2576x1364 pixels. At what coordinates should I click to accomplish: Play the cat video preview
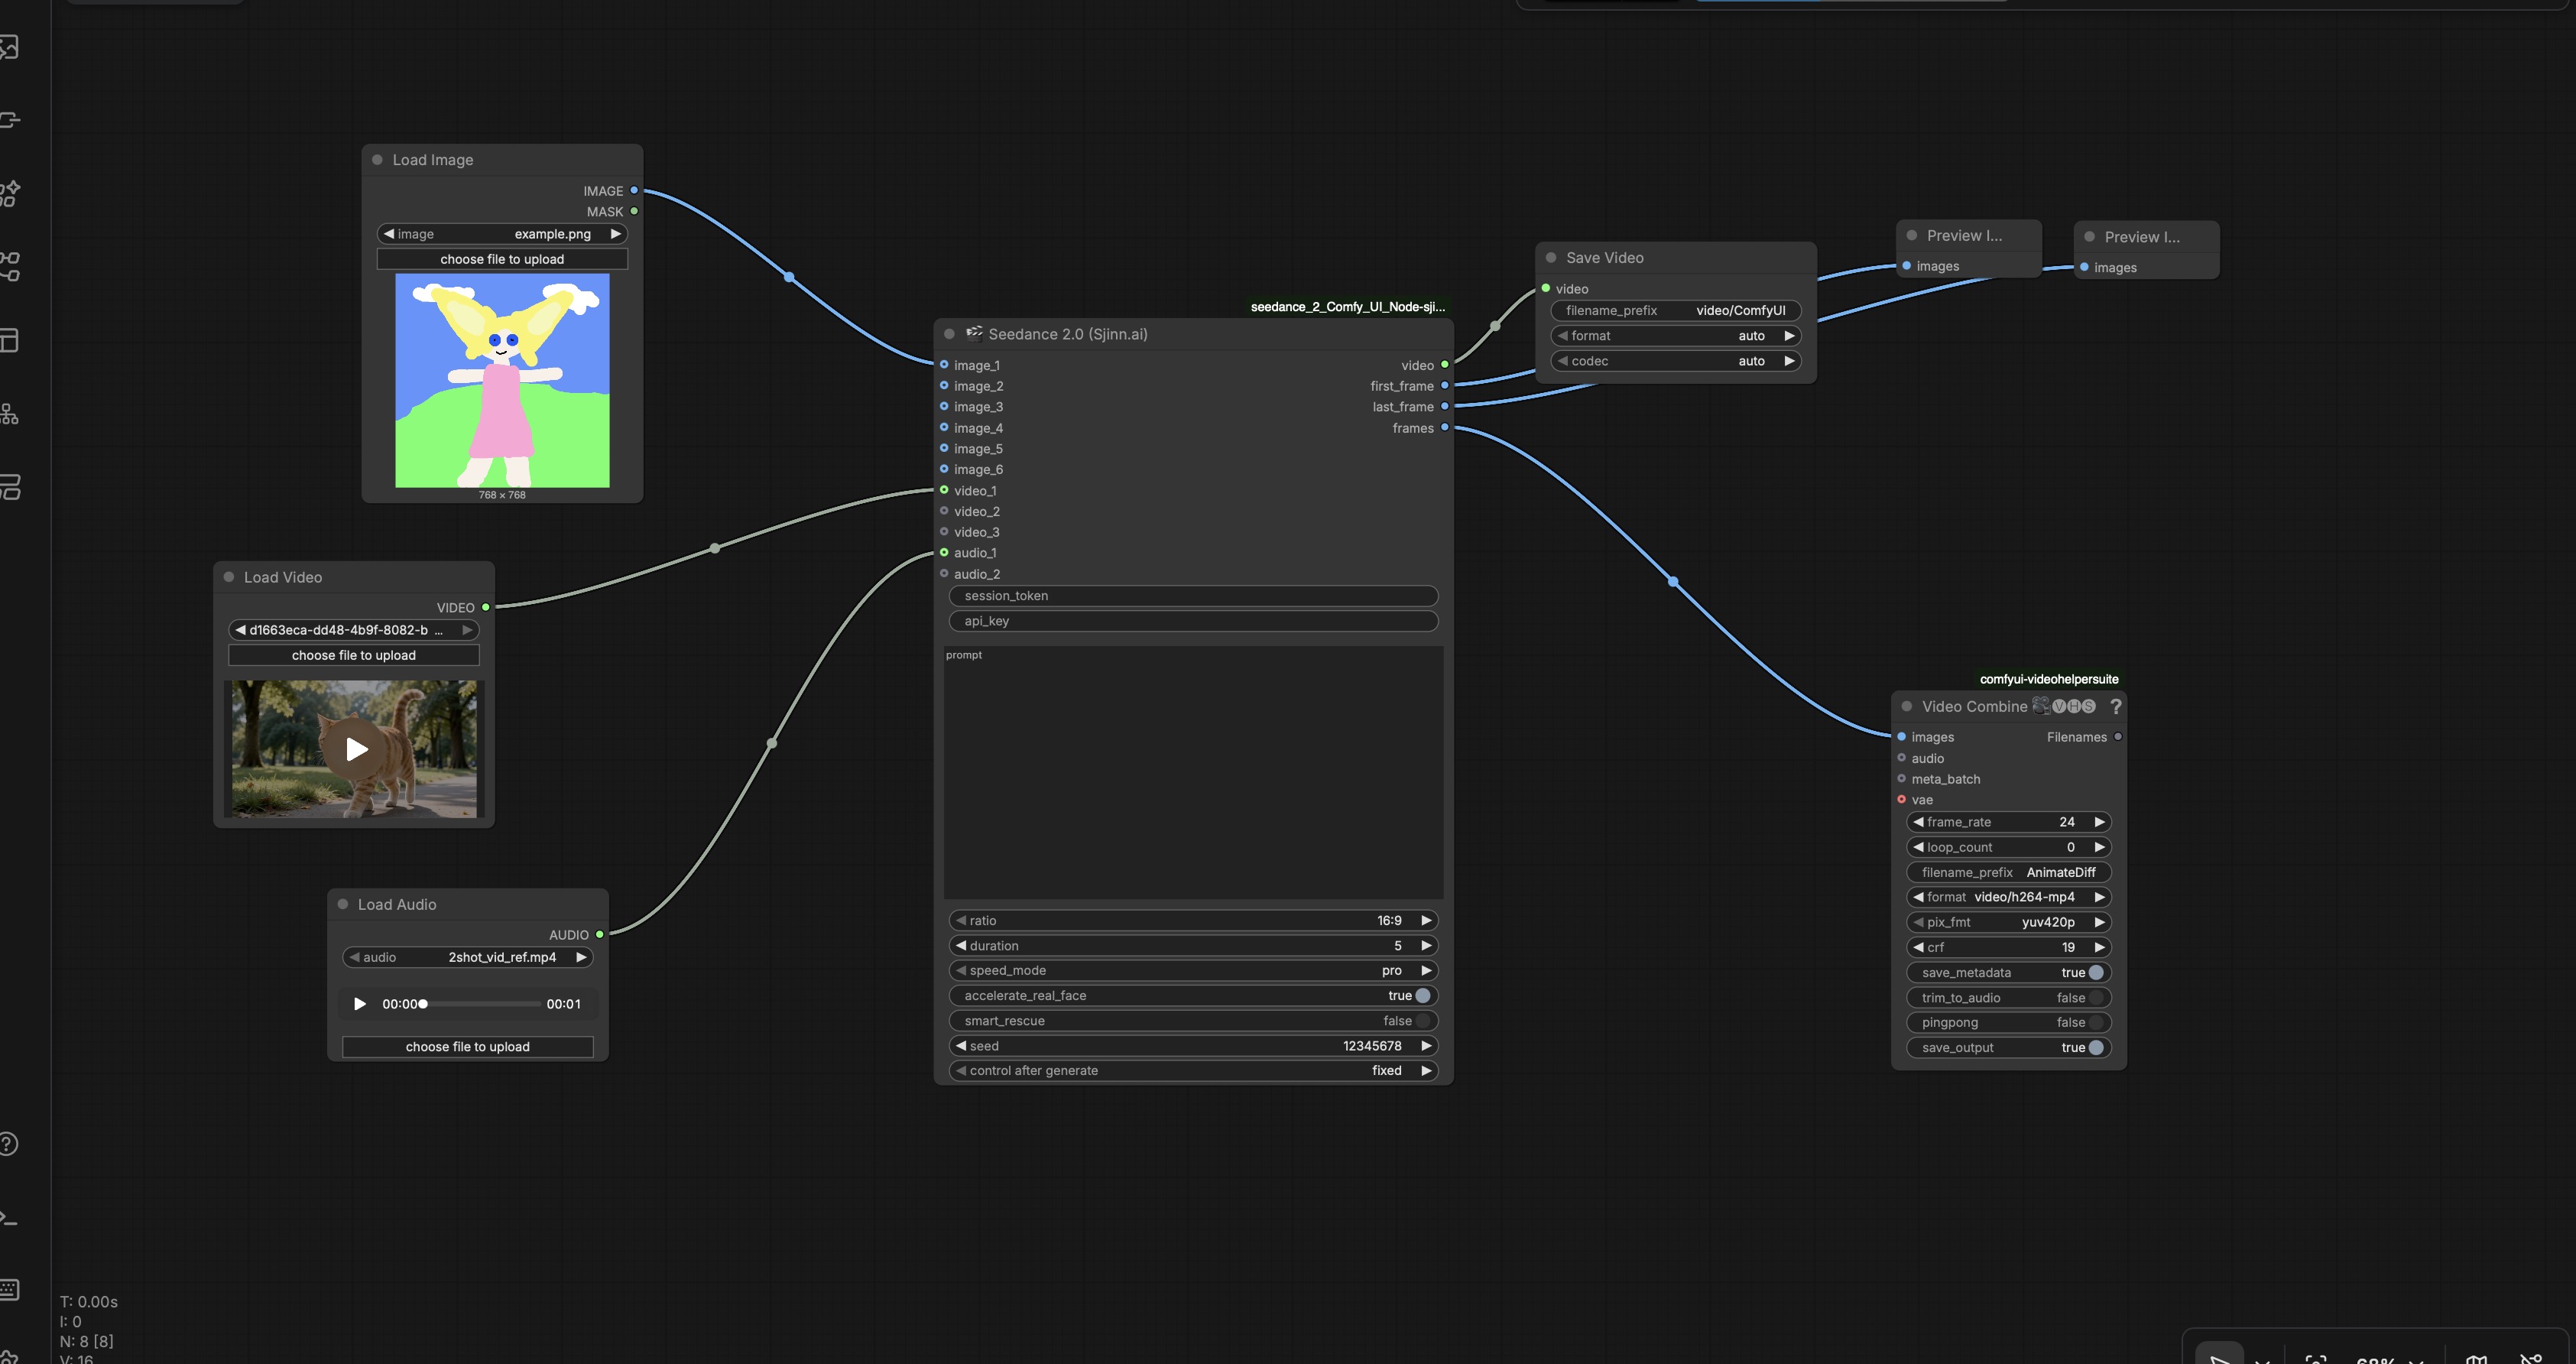pyautogui.click(x=355, y=748)
